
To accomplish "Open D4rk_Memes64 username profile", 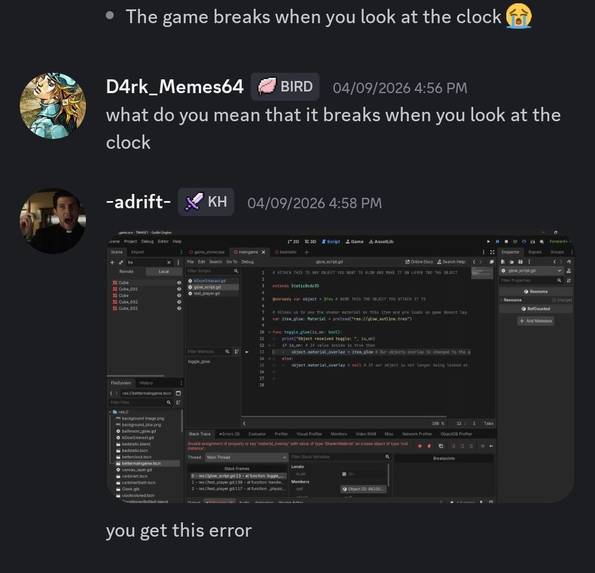I will (x=175, y=87).
